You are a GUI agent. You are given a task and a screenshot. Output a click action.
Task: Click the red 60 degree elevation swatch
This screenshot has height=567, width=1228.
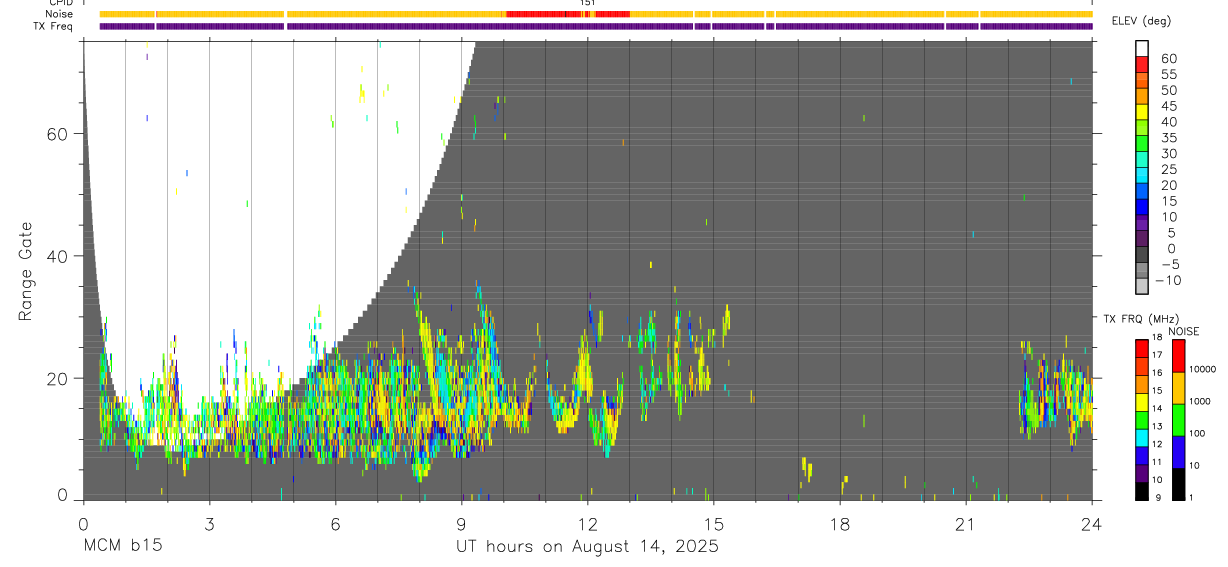[x=1141, y=66]
